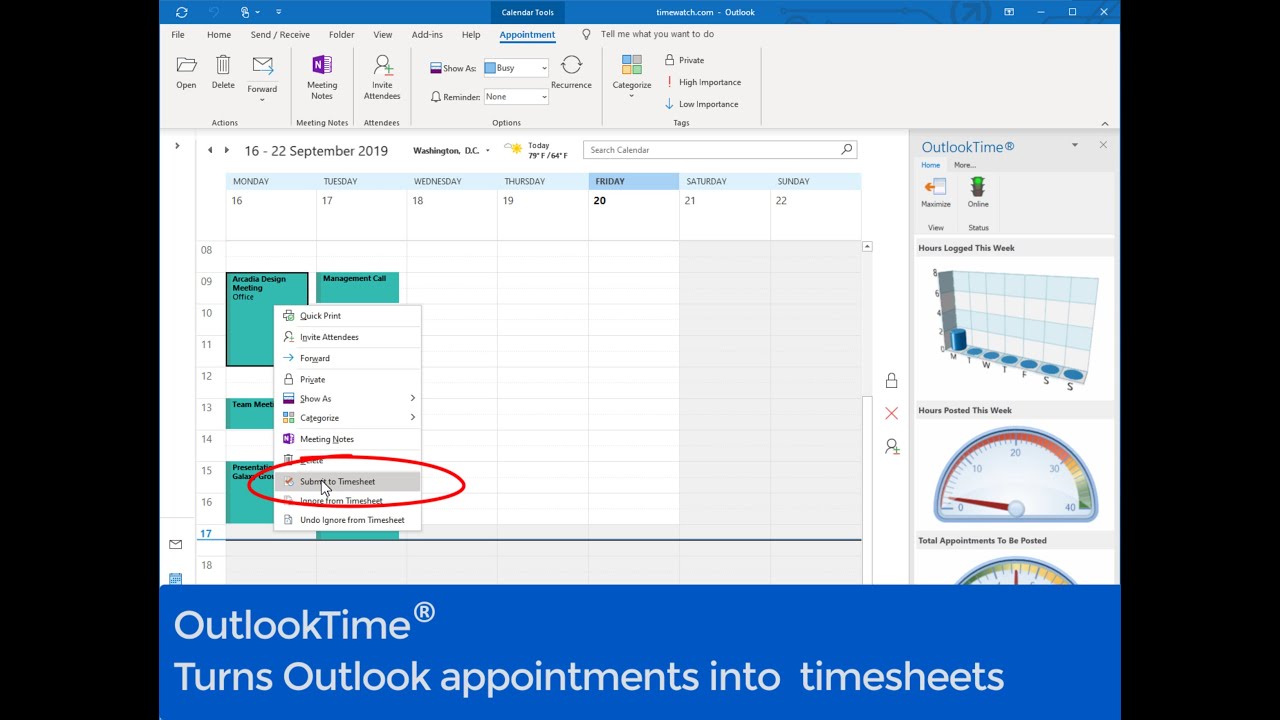Open the OutlookTime More... tab
This screenshot has height=720, width=1280.
click(965, 165)
